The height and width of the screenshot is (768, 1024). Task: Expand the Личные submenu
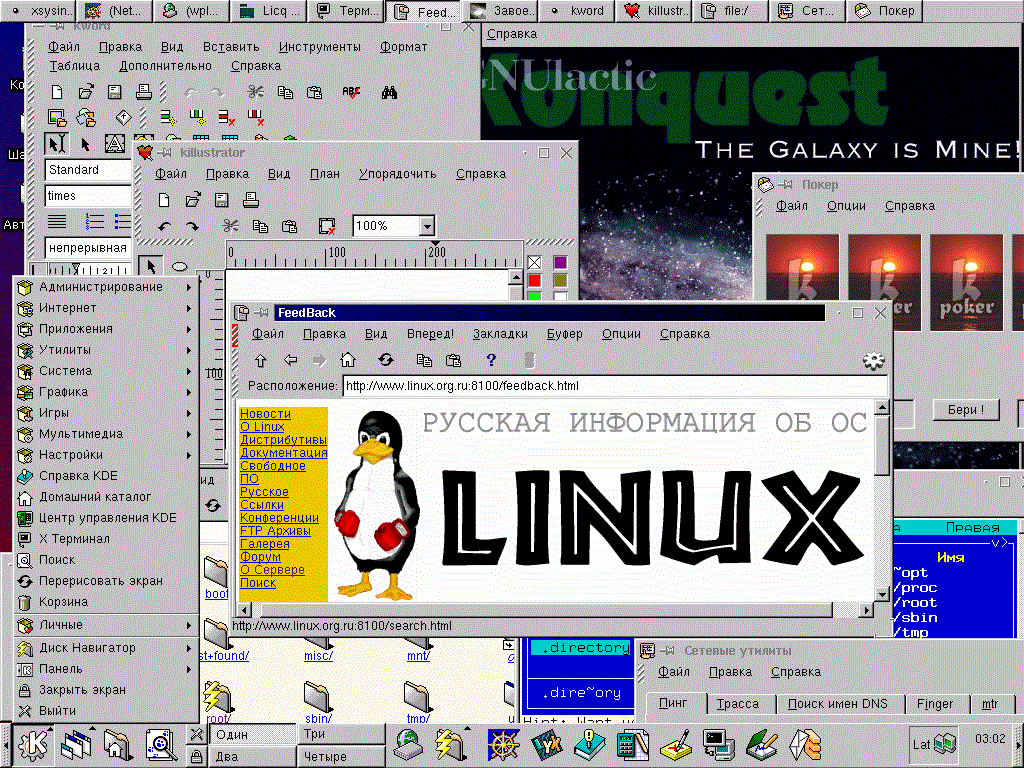click(106, 625)
